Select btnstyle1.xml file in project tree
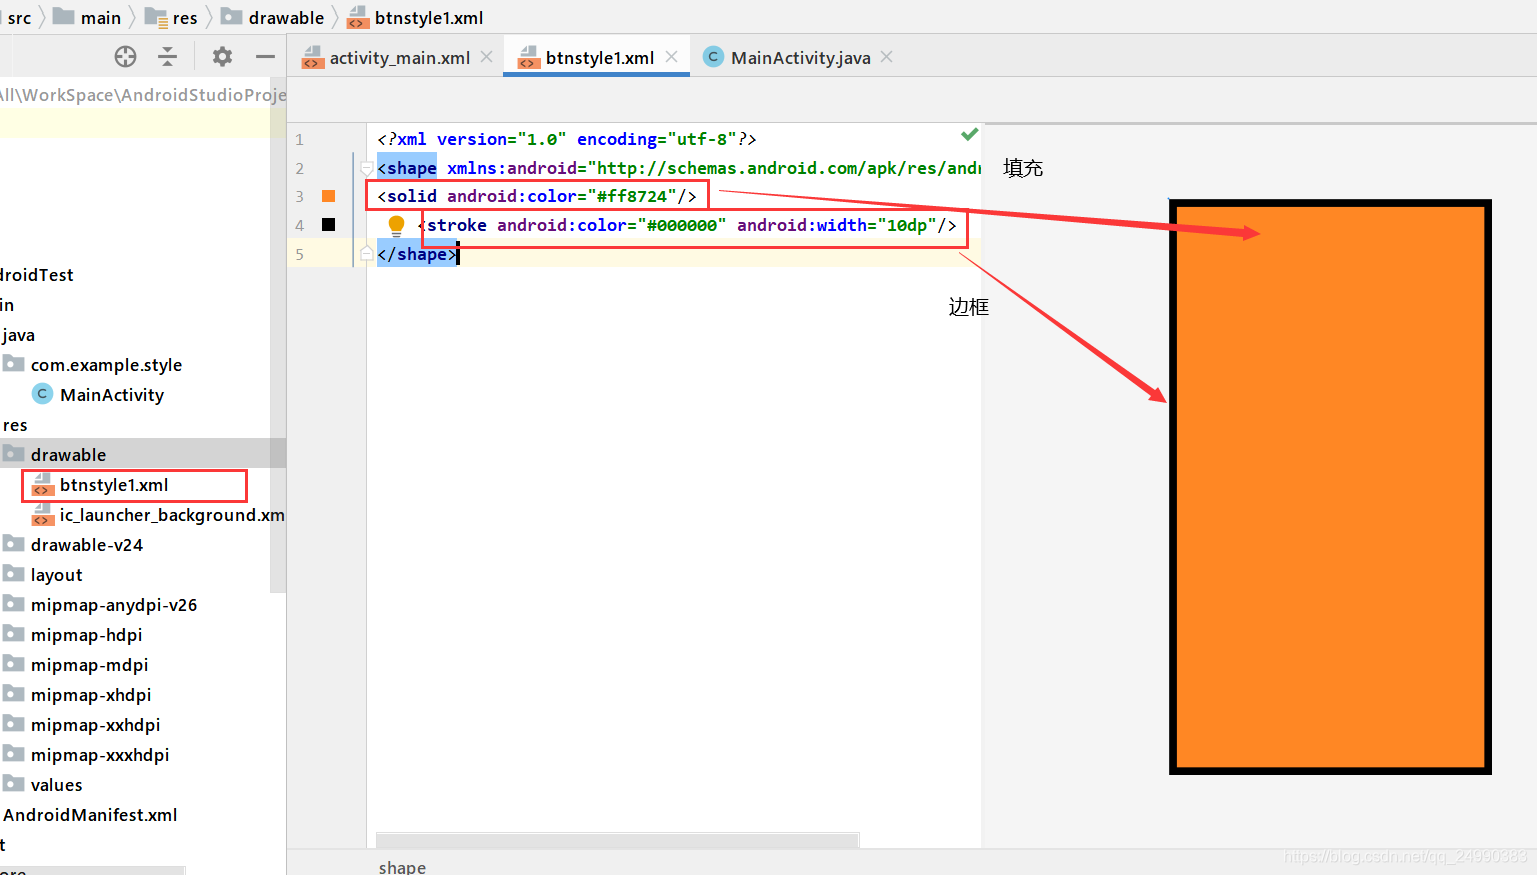This screenshot has width=1537, height=875. pyautogui.click(x=114, y=485)
